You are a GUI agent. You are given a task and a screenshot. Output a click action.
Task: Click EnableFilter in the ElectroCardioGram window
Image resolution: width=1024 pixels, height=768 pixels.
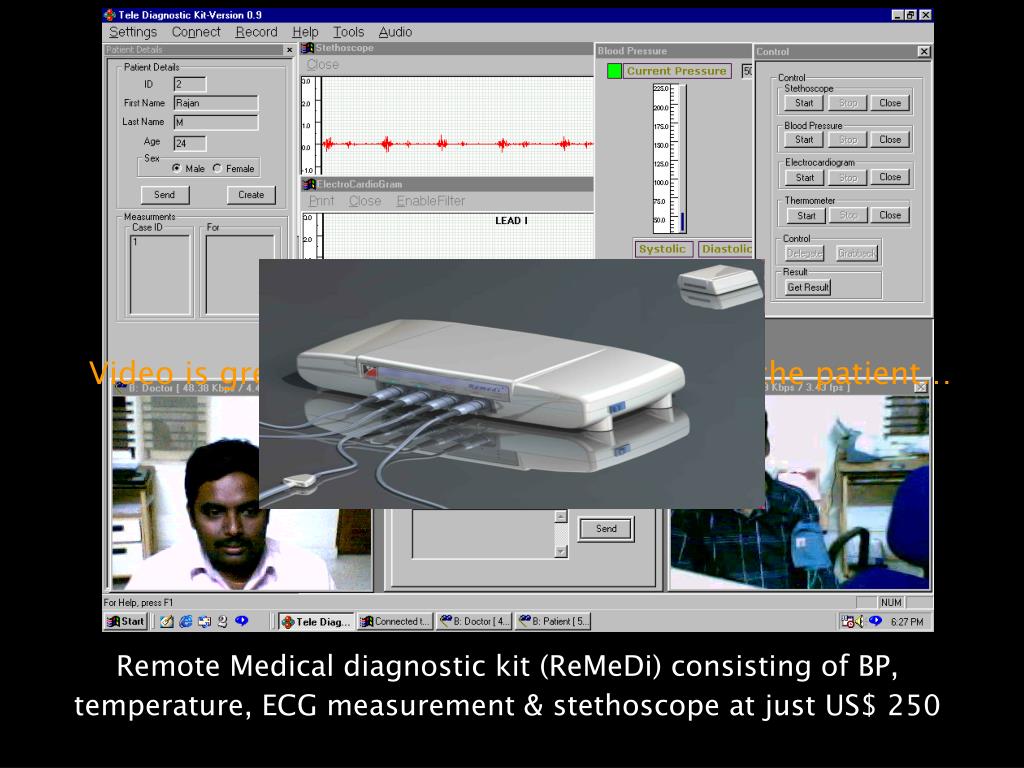pyautogui.click(x=431, y=201)
